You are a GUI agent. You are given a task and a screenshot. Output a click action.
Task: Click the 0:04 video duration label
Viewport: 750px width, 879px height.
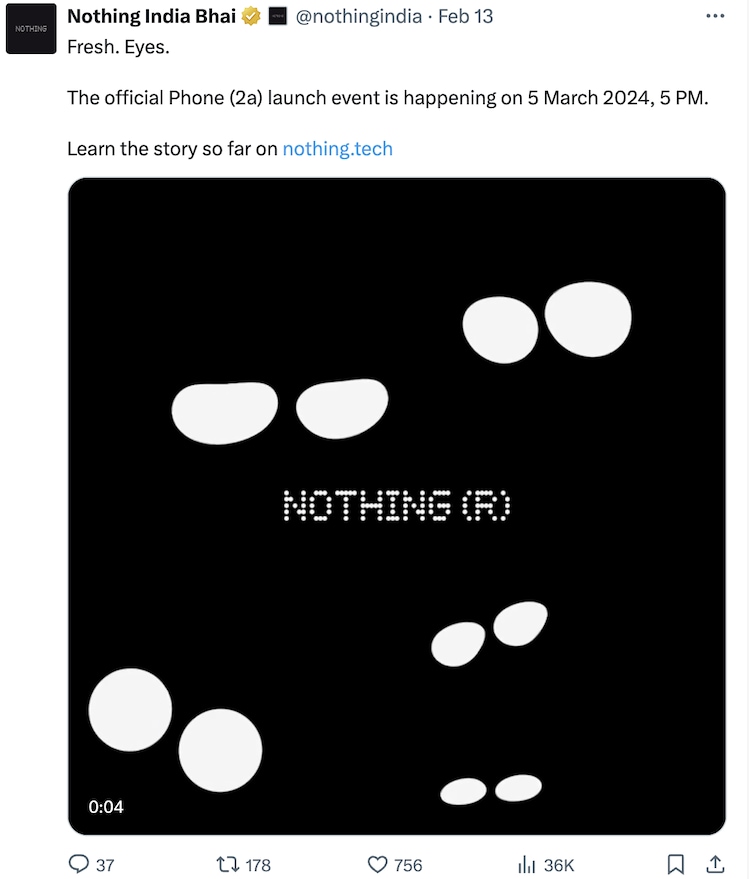pos(106,806)
